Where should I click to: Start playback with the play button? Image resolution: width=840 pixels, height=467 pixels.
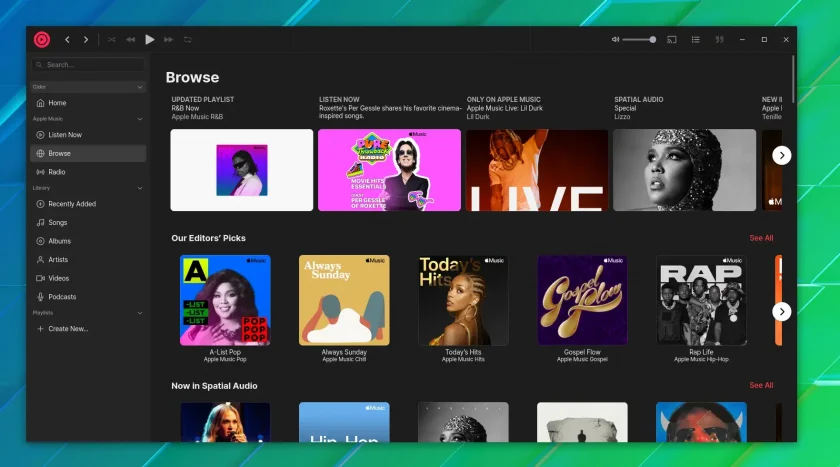click(149, 40)
